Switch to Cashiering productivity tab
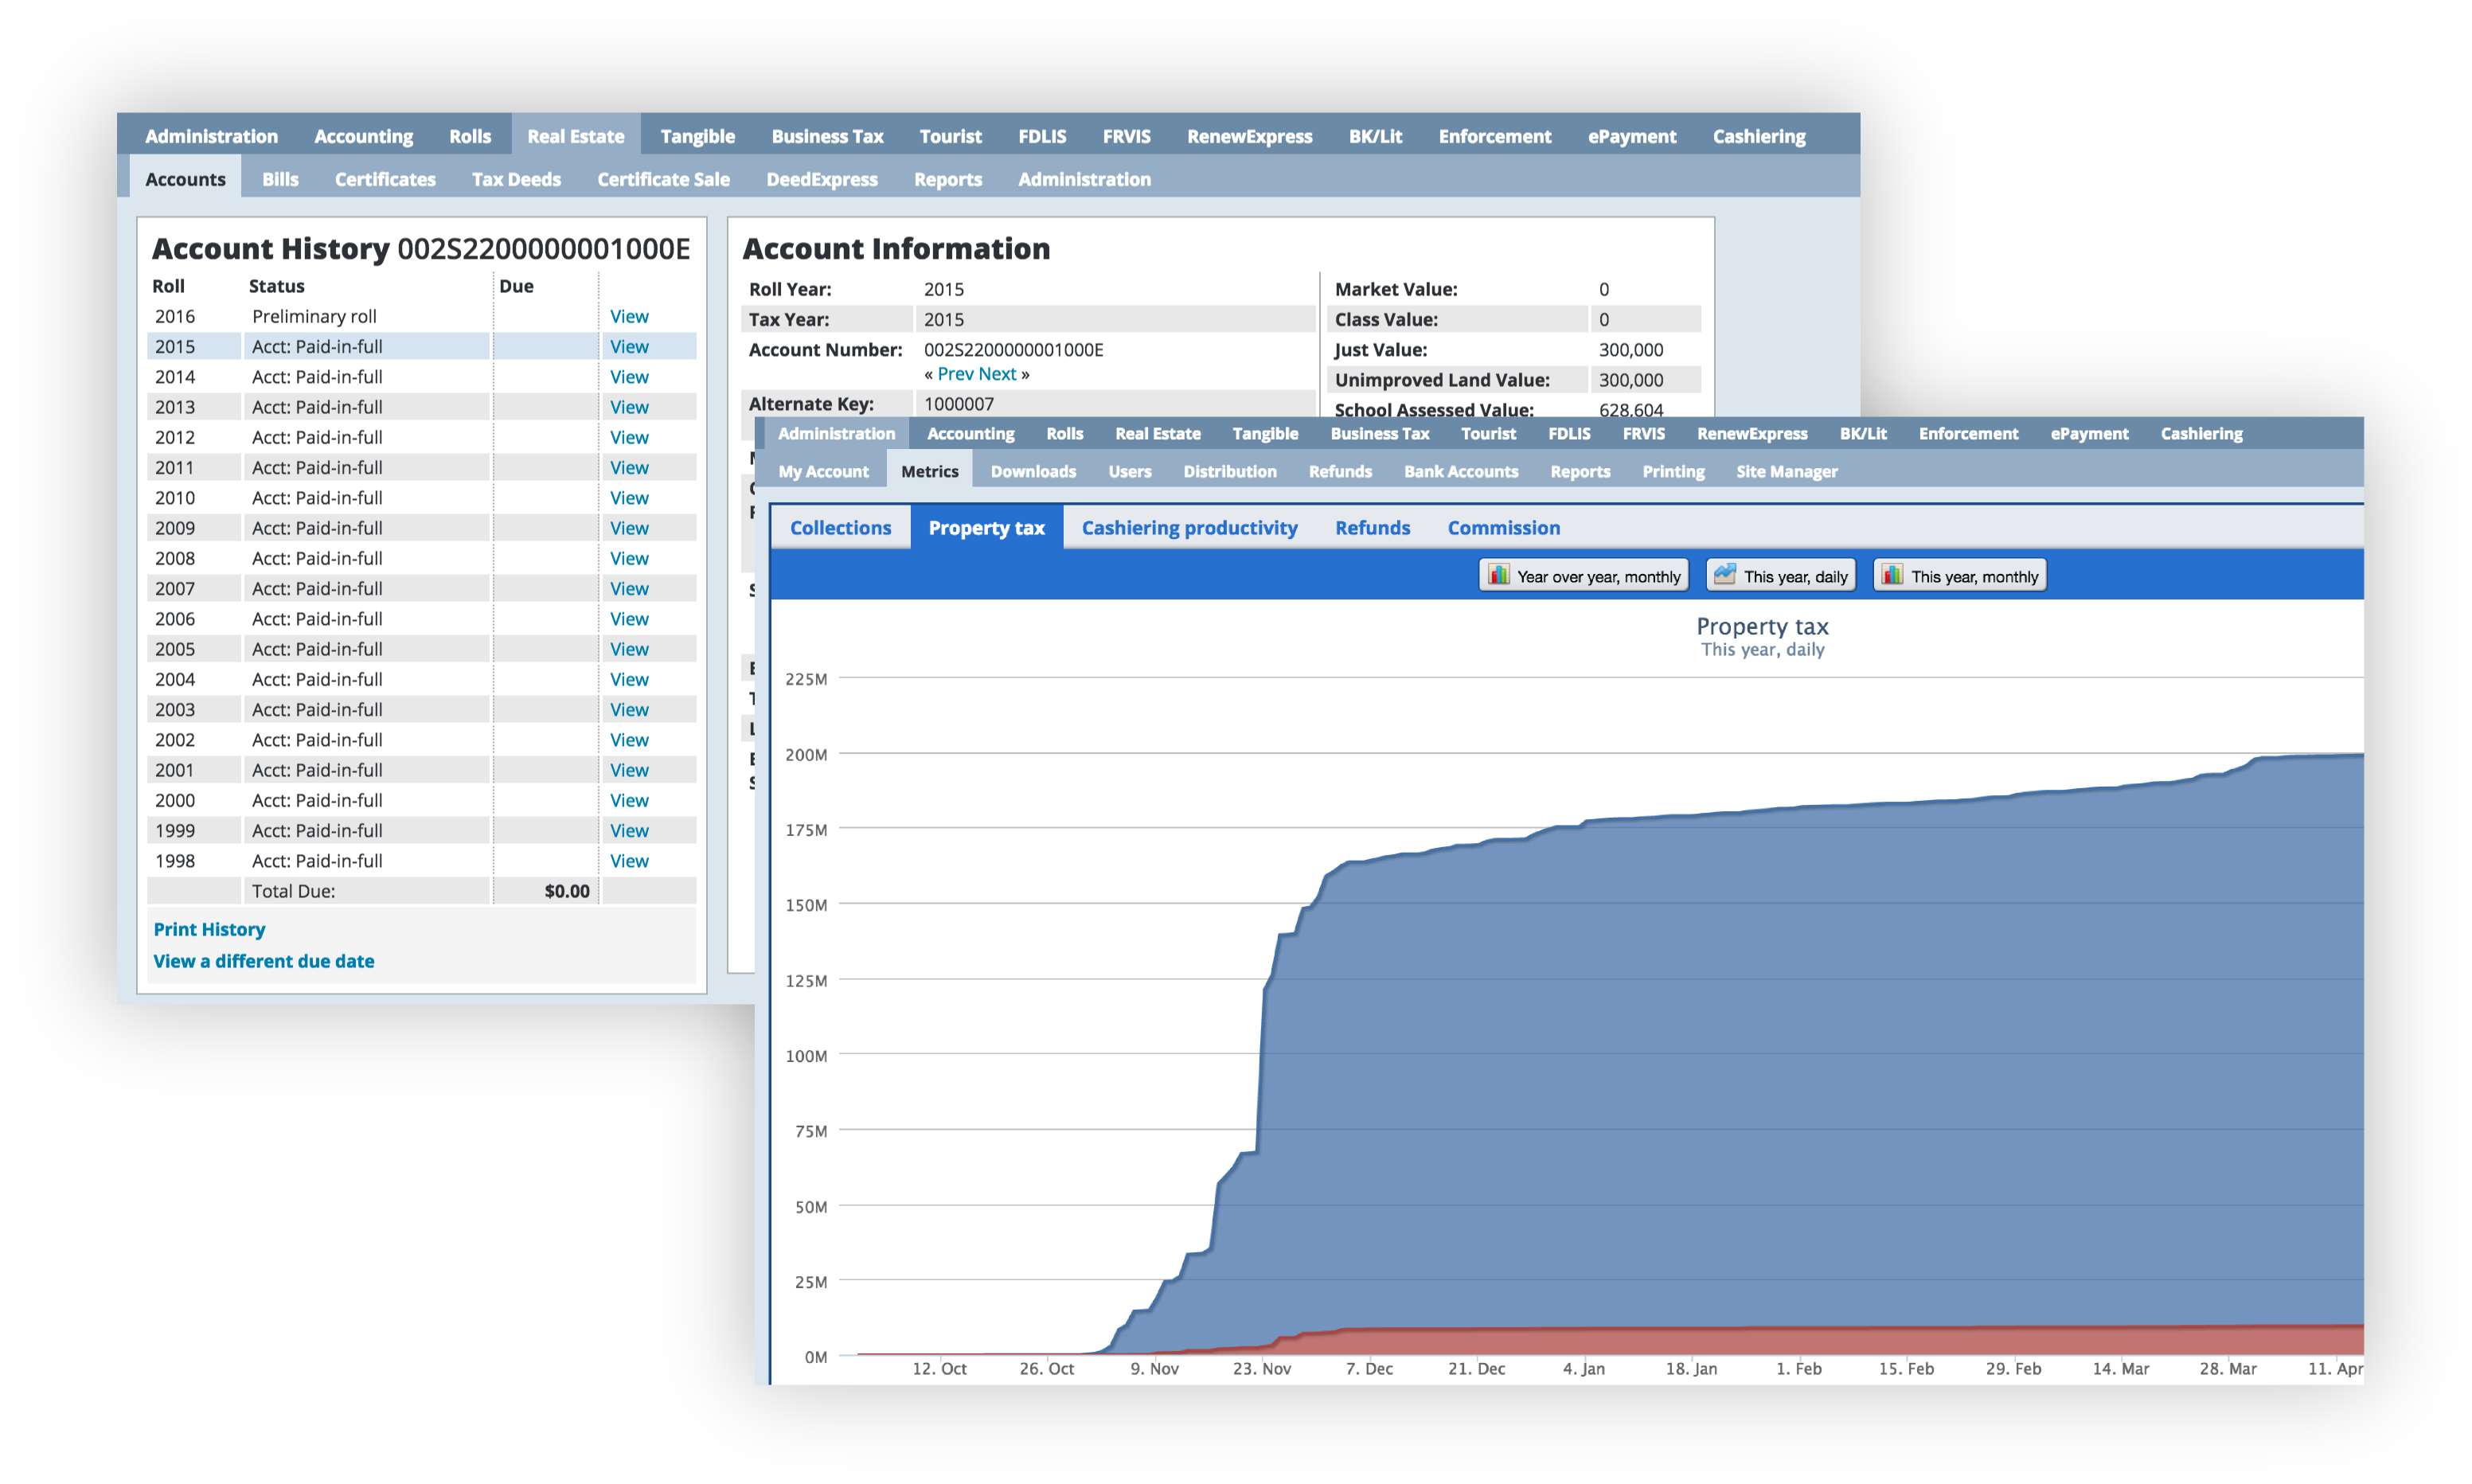Image resolution: width=2472 pixels, height=1484 pixels. pos(1189,527)
